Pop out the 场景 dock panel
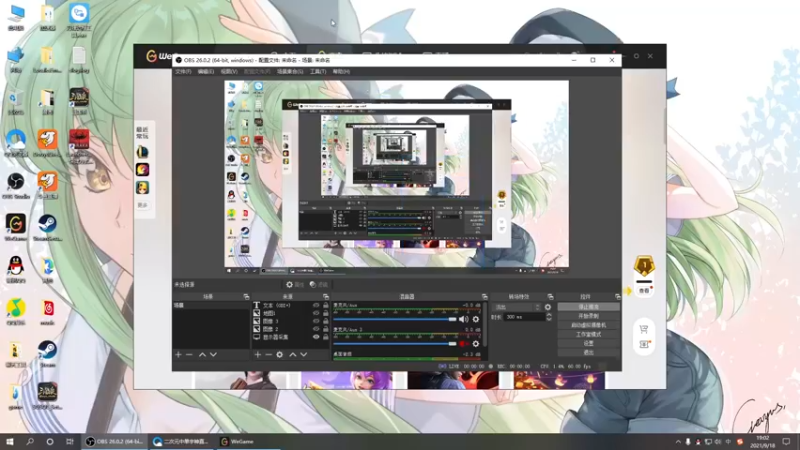 click(246, 296)
